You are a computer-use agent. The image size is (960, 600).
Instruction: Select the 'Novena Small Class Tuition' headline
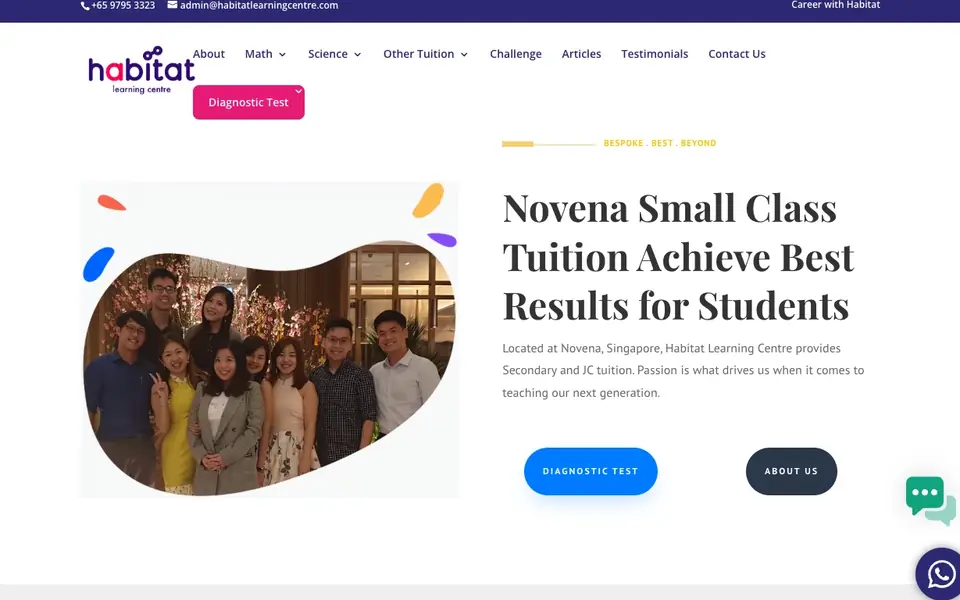coord(678,257)
